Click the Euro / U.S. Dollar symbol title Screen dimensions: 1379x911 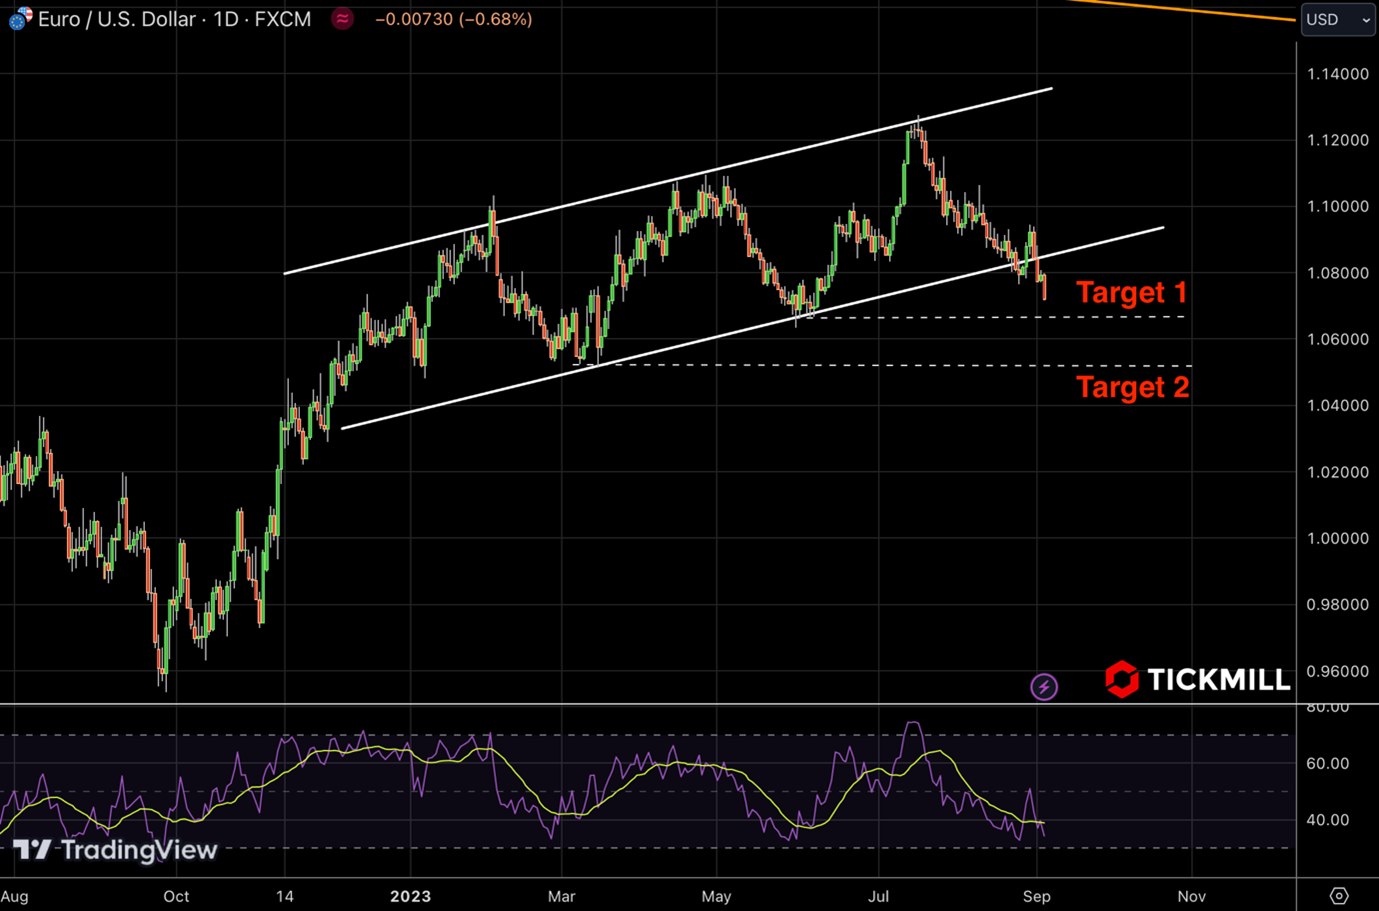(x=117, y=19)
